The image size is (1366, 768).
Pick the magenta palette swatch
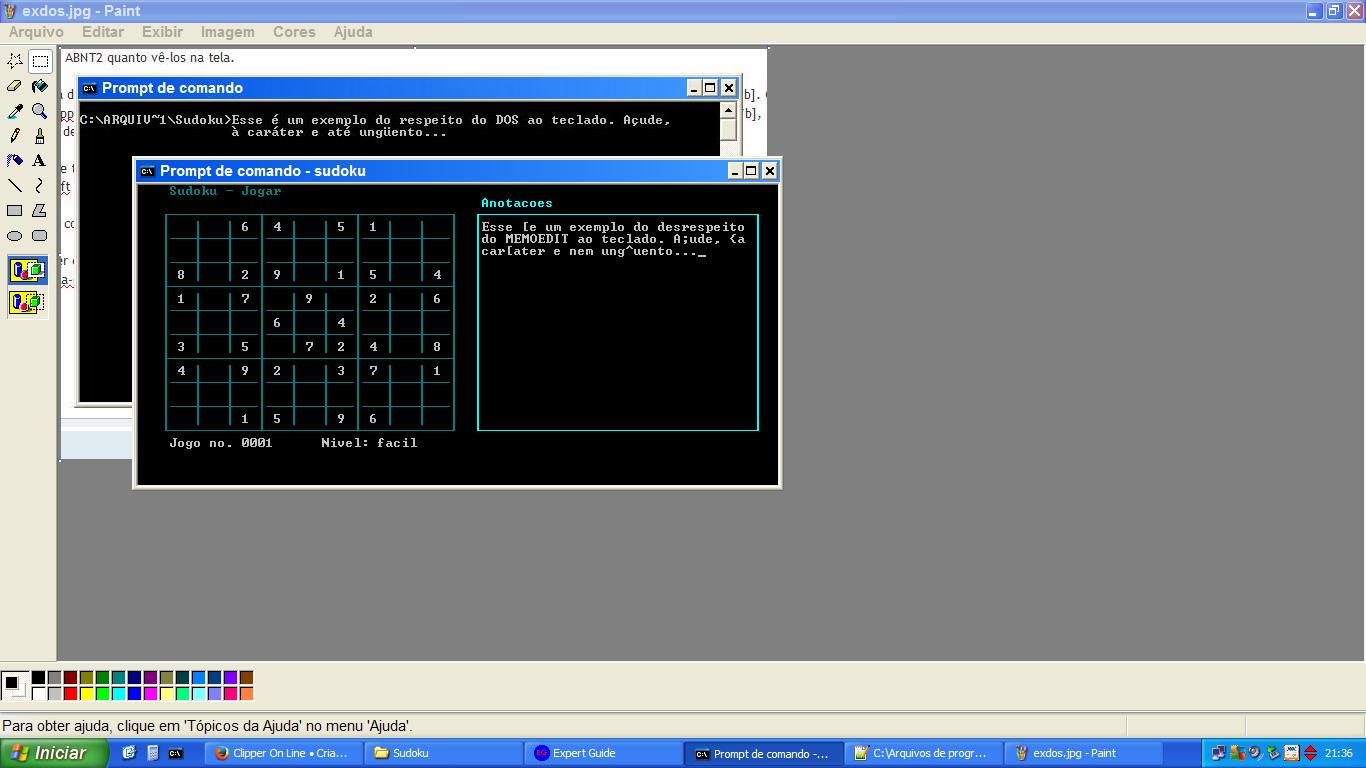[x=150, y=694]
